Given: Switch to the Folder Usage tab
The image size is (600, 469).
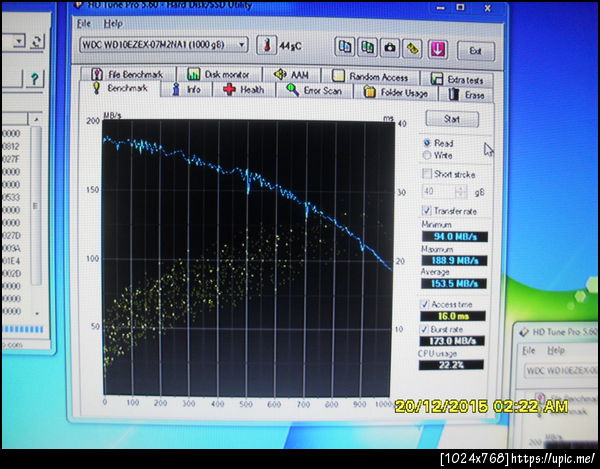Looking at the screenshot, I should tap(396, 92).
